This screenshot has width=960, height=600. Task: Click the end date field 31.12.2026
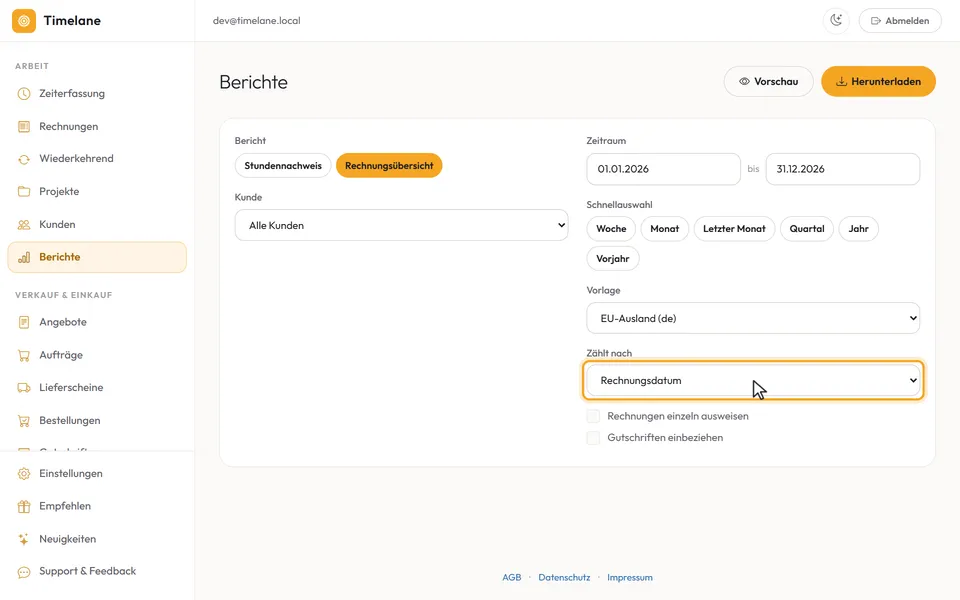tap(842, 169)
